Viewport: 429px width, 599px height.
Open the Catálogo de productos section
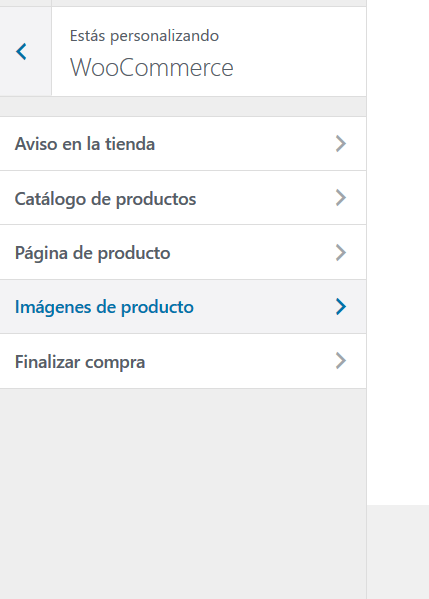tap(183, 198)
